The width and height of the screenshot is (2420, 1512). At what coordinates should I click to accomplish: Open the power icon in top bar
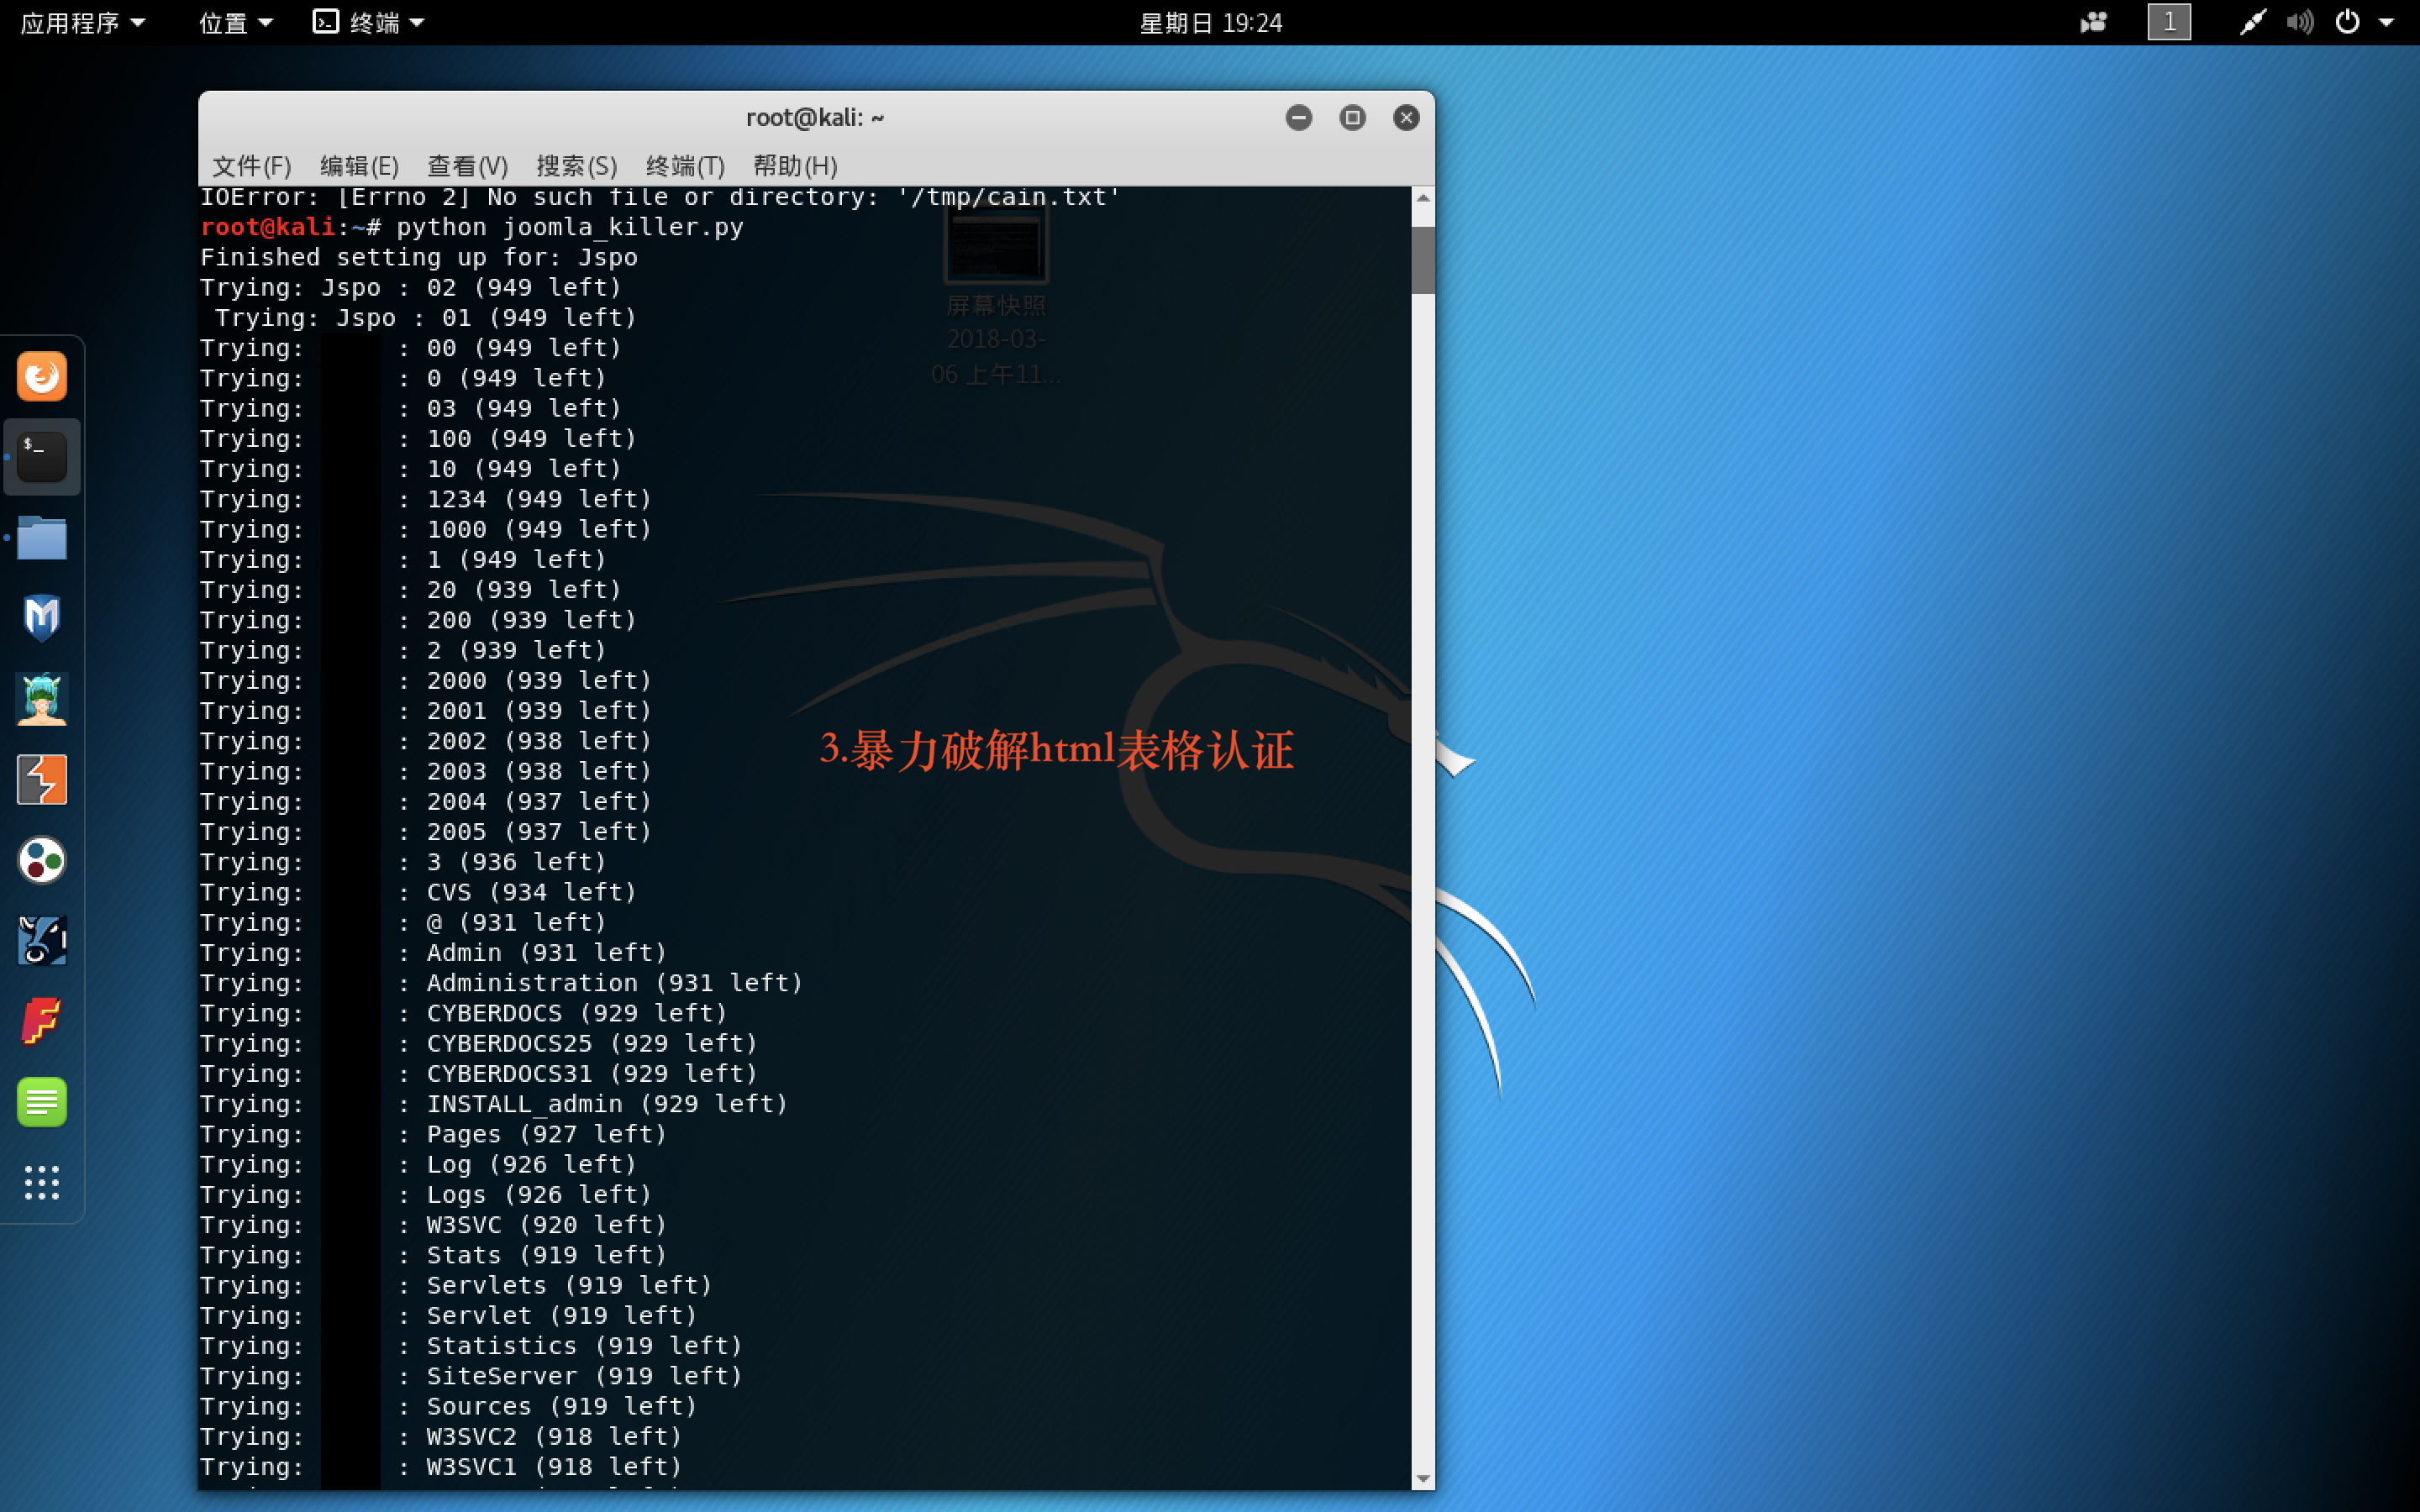[x=2347, y=22]
